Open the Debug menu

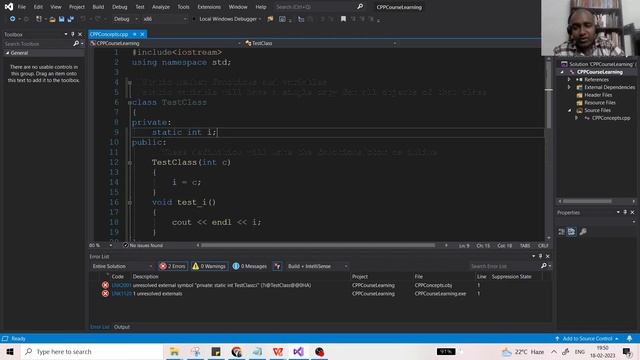120,7
